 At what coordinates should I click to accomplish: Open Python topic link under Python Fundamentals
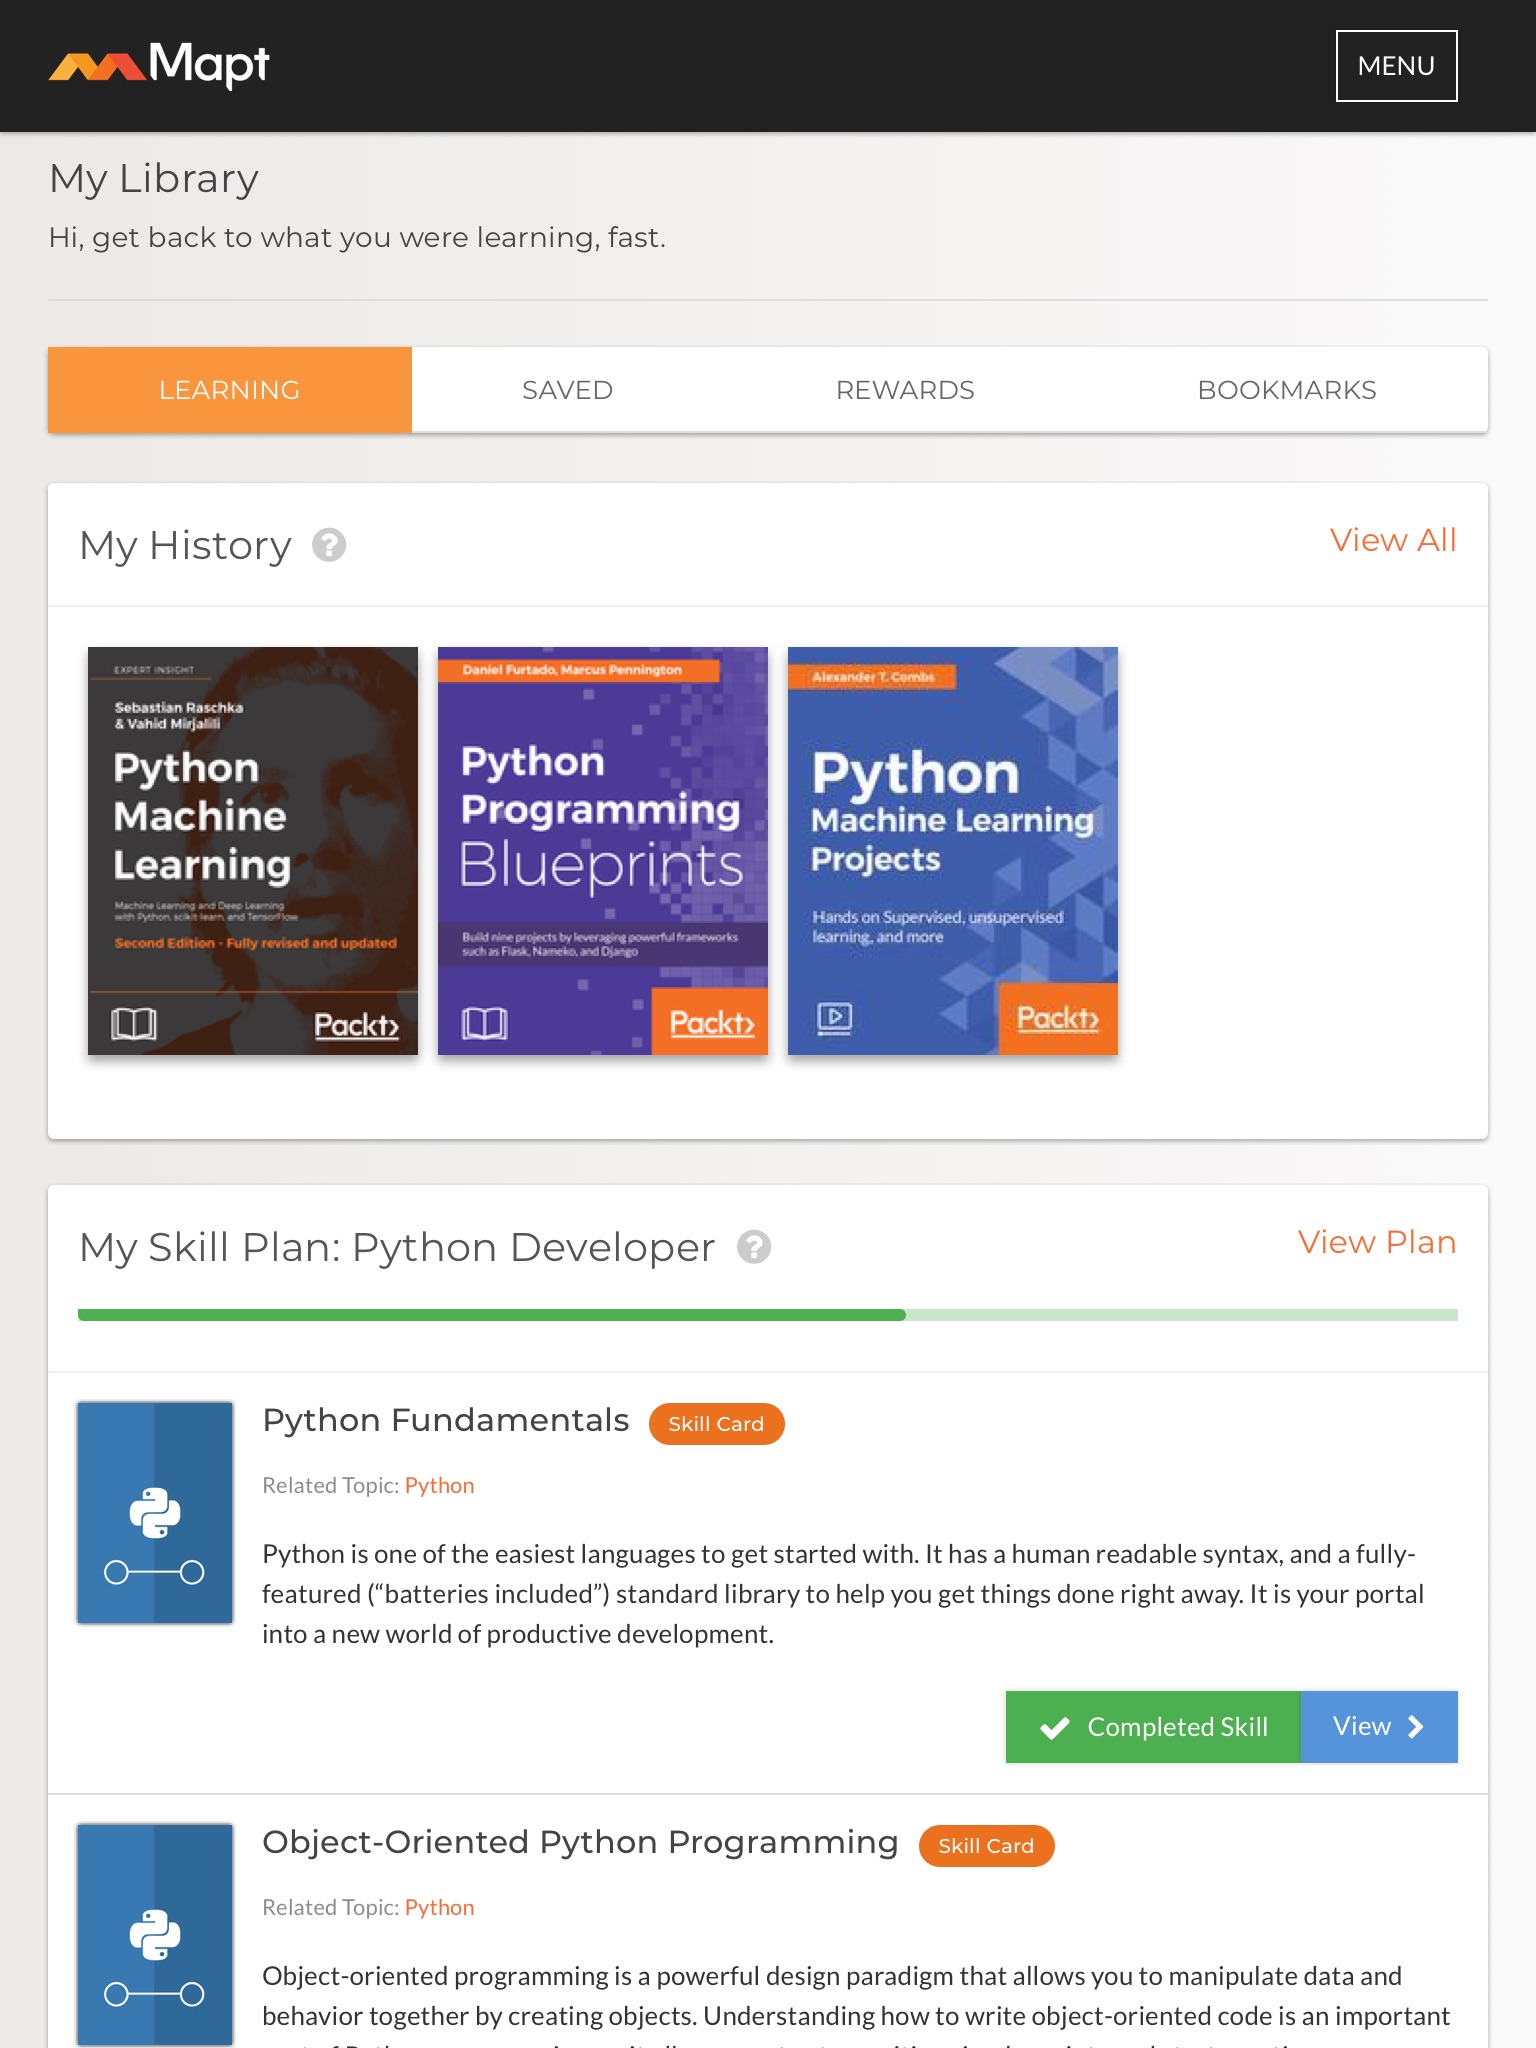[439, 1485]
